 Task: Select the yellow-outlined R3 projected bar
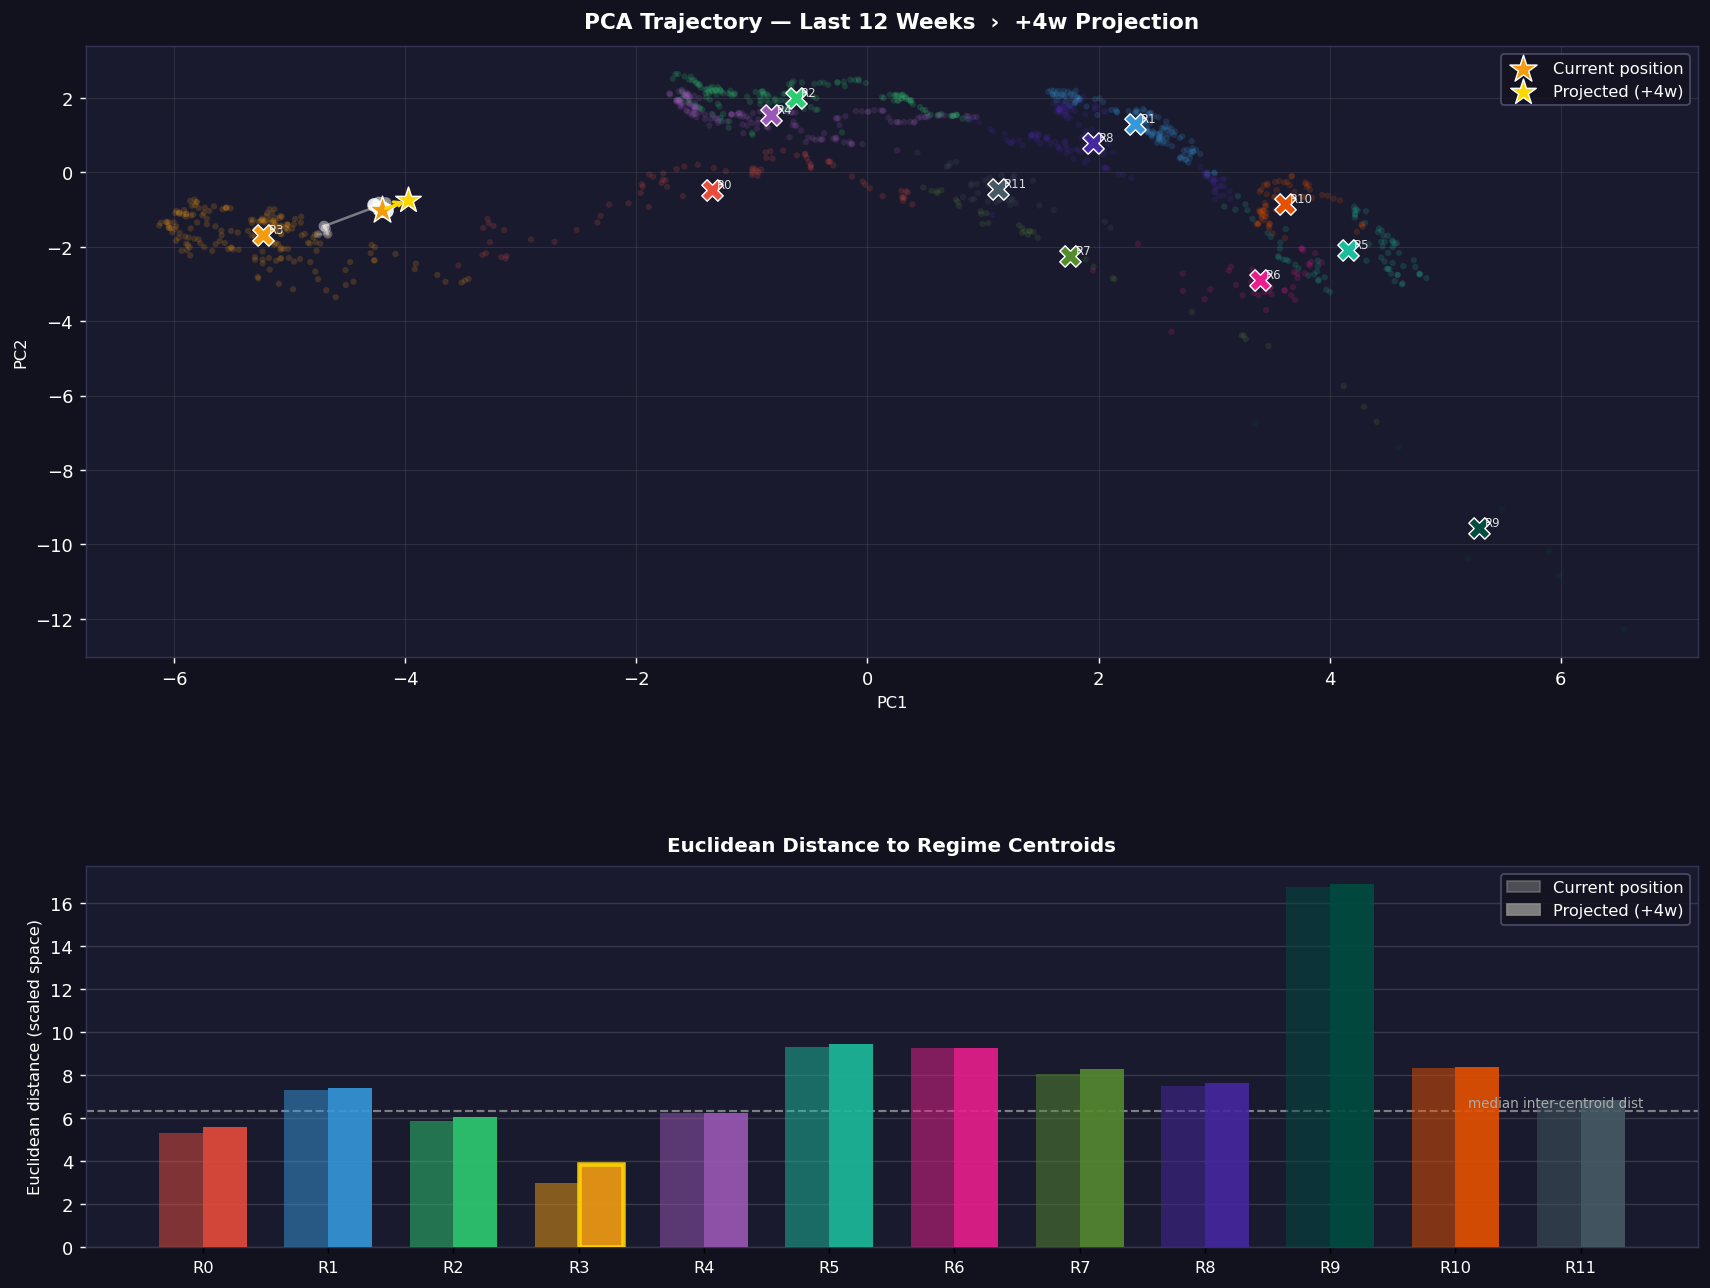tap(601, 1205)
